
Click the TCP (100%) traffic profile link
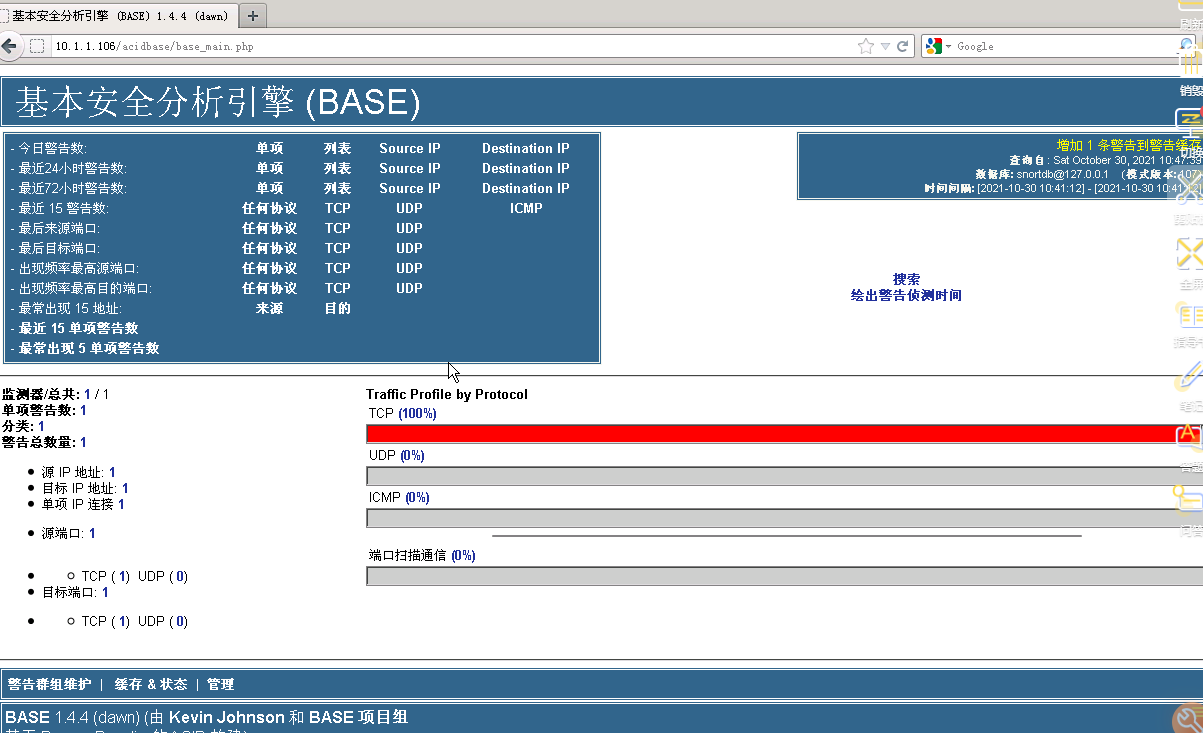point(417,413)
